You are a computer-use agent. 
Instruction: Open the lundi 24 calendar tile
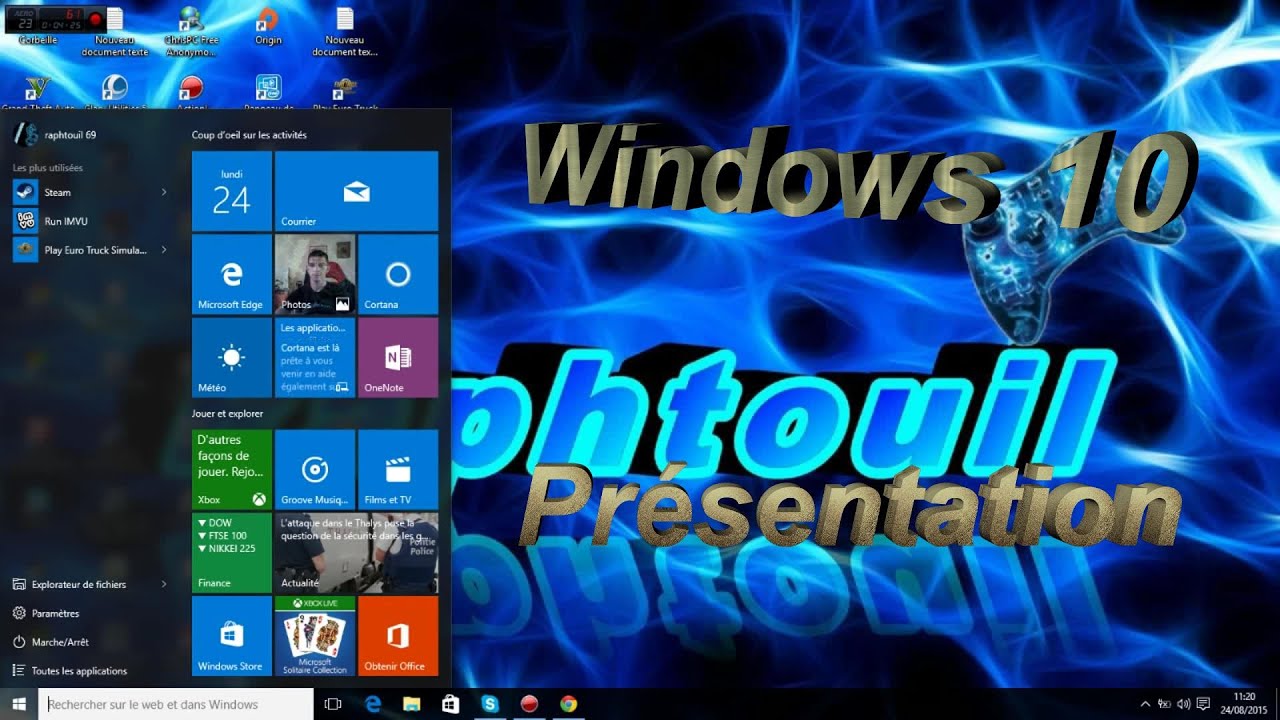pyautogui.click(x=231, y=191)
